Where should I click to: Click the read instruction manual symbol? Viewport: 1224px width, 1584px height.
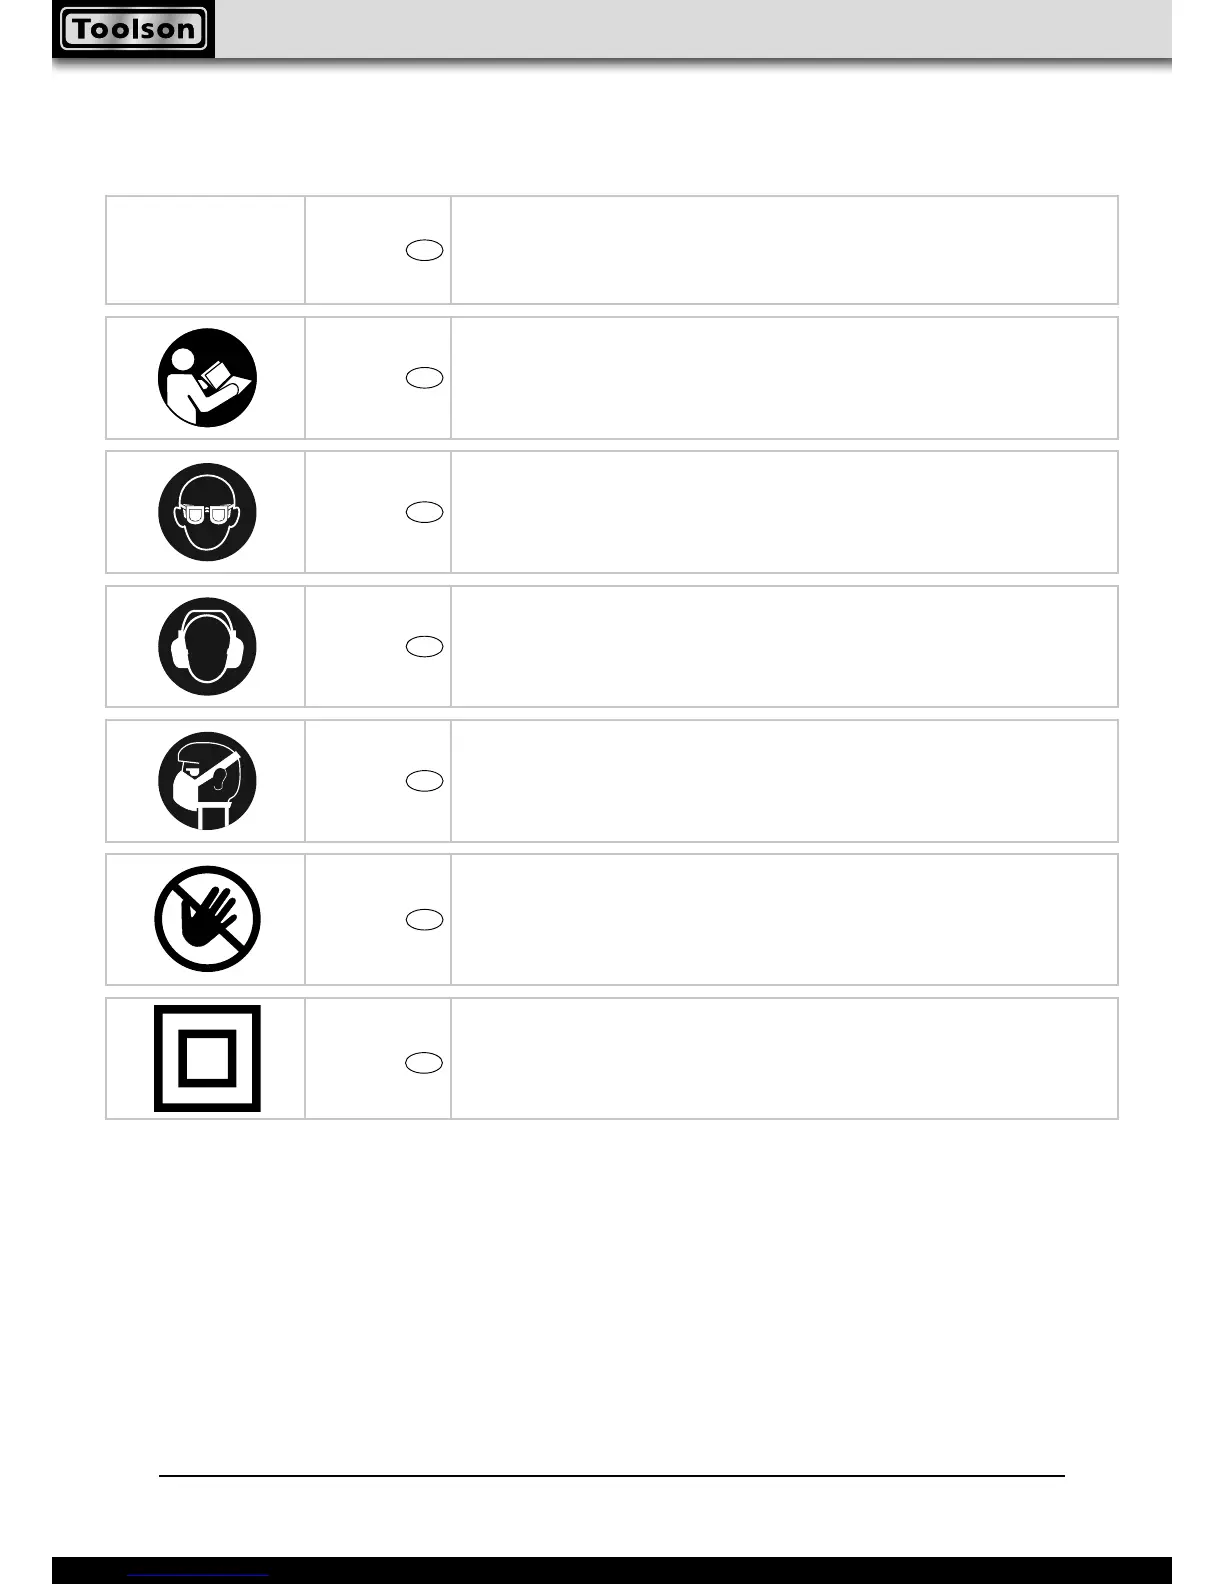point(207,378)
